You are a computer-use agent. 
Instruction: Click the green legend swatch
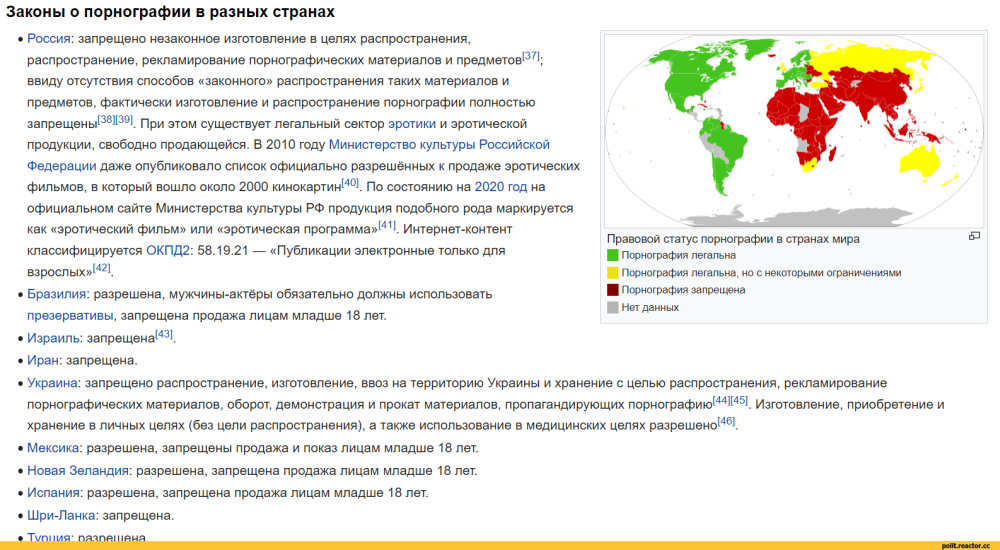612,255
